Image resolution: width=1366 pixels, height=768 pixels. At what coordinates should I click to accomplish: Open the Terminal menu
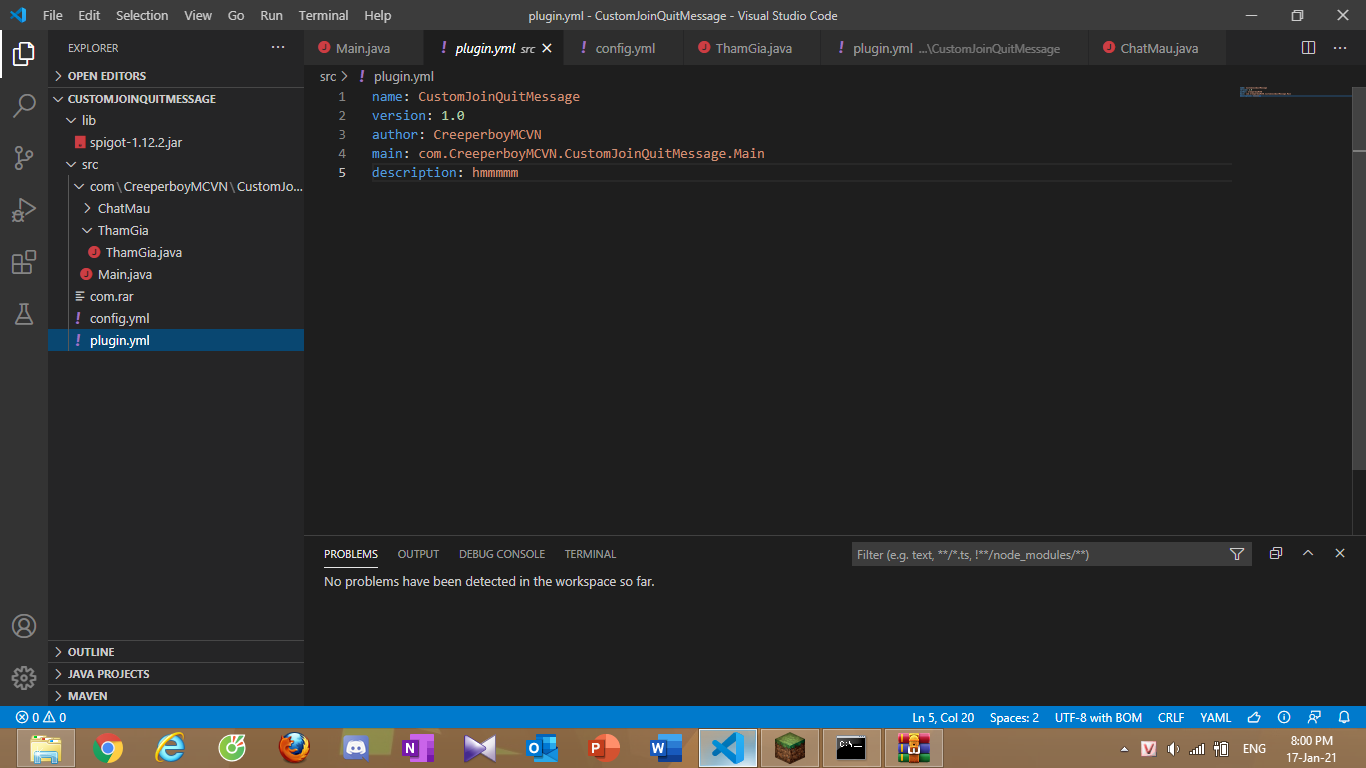[x=323, y=15]
